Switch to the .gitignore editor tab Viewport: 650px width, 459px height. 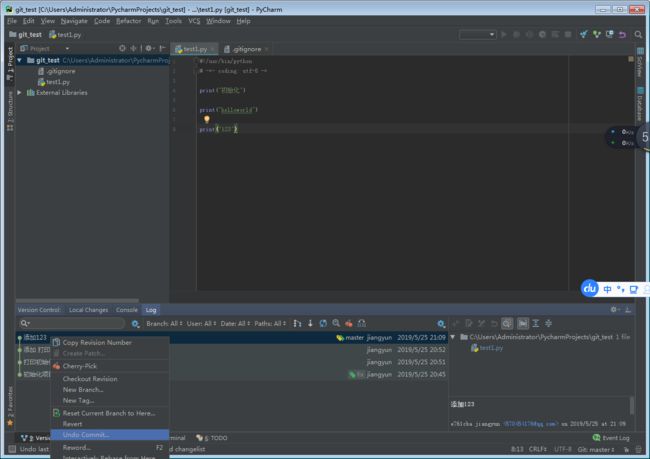pyautogui.click(x=247, y=49)
